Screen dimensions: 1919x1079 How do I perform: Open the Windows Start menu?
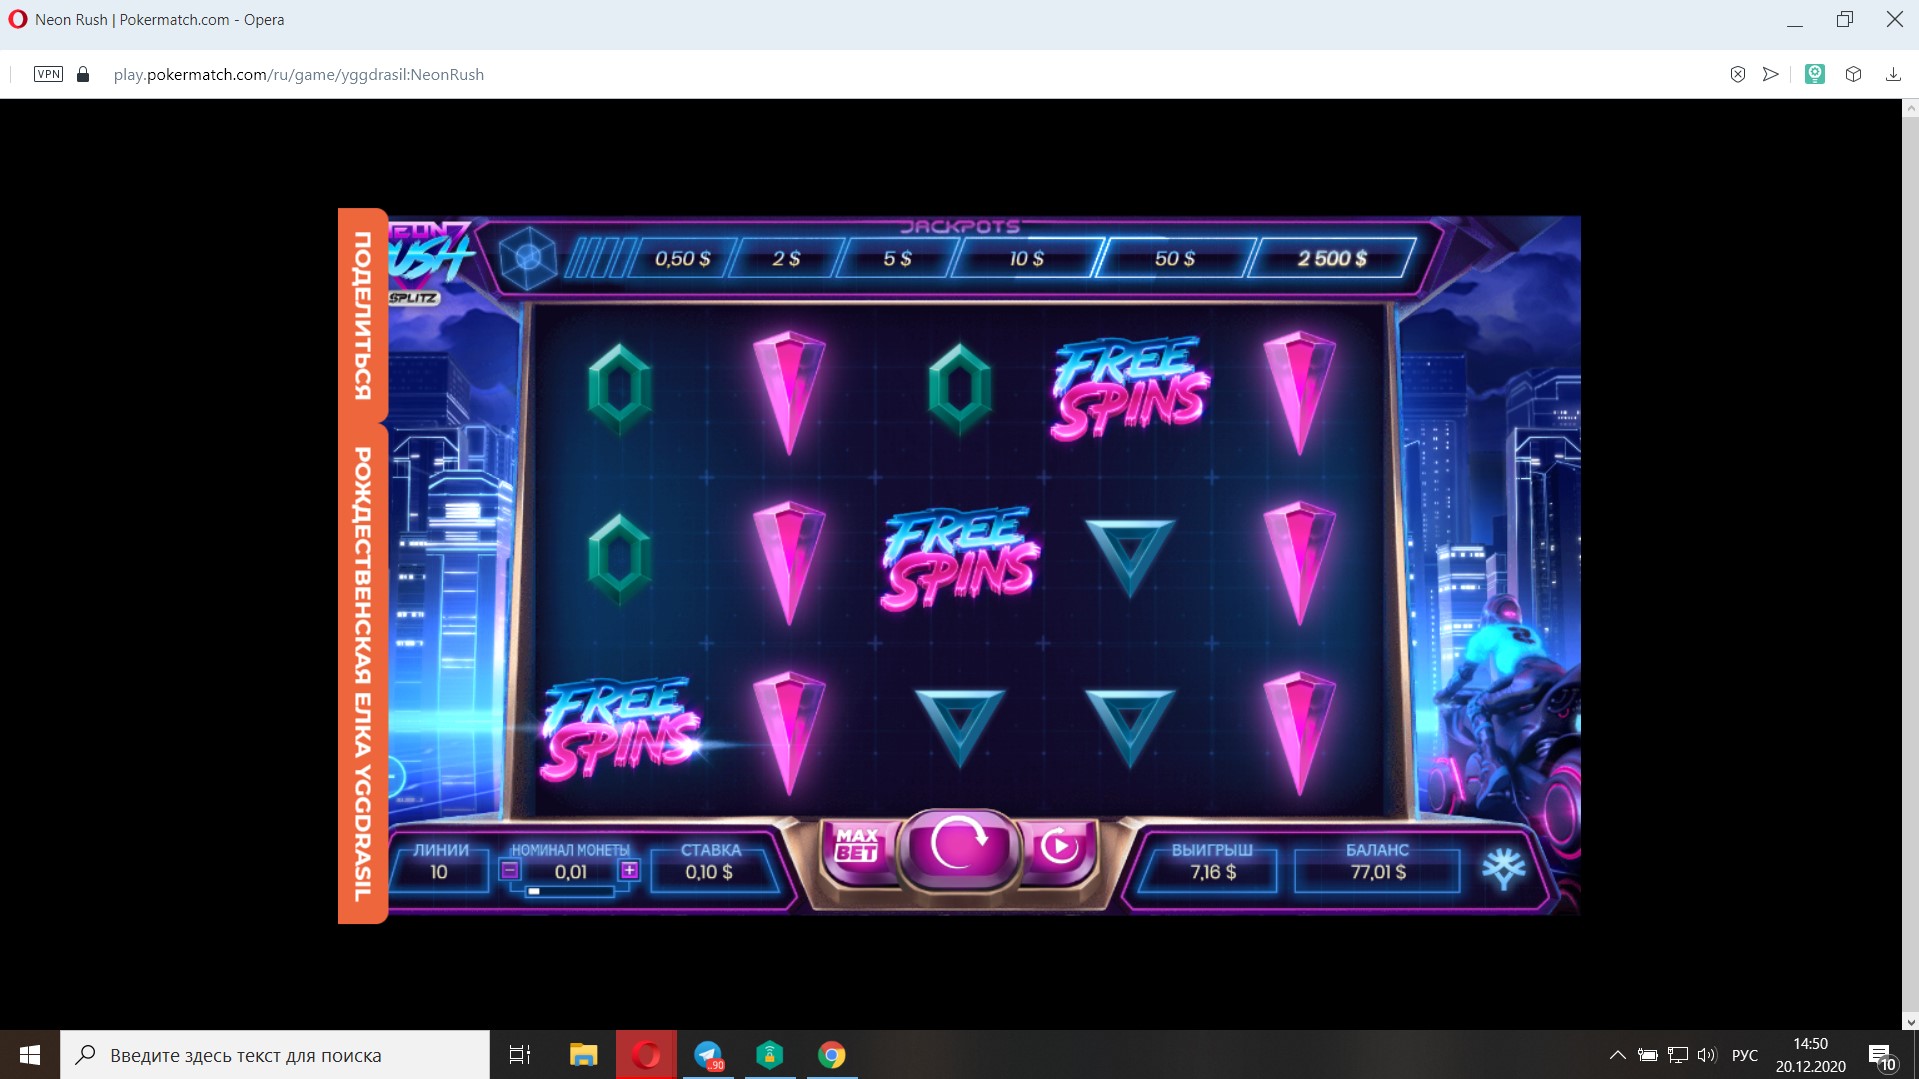pyautogui.click(x=30, y=1055)
